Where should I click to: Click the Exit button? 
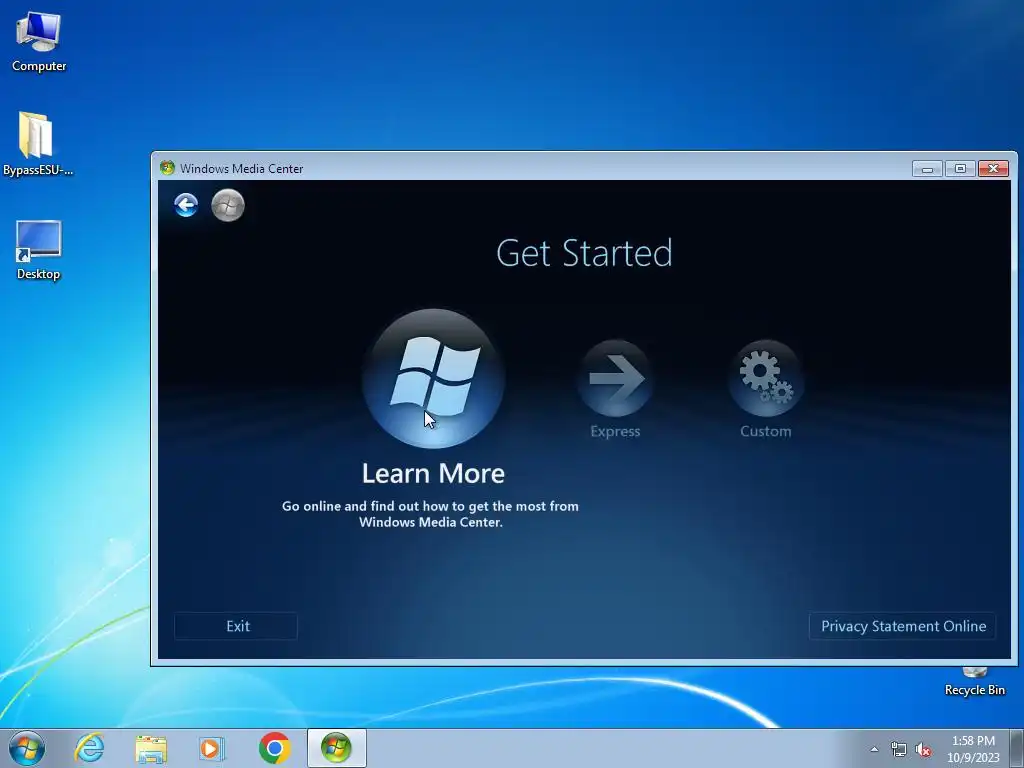point(236,626)
